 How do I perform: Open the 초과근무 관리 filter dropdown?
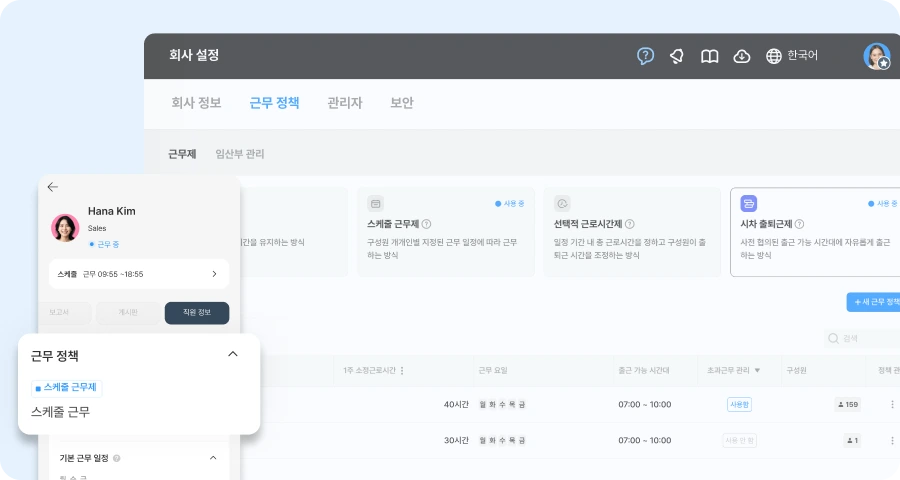[x=757, y=370]
